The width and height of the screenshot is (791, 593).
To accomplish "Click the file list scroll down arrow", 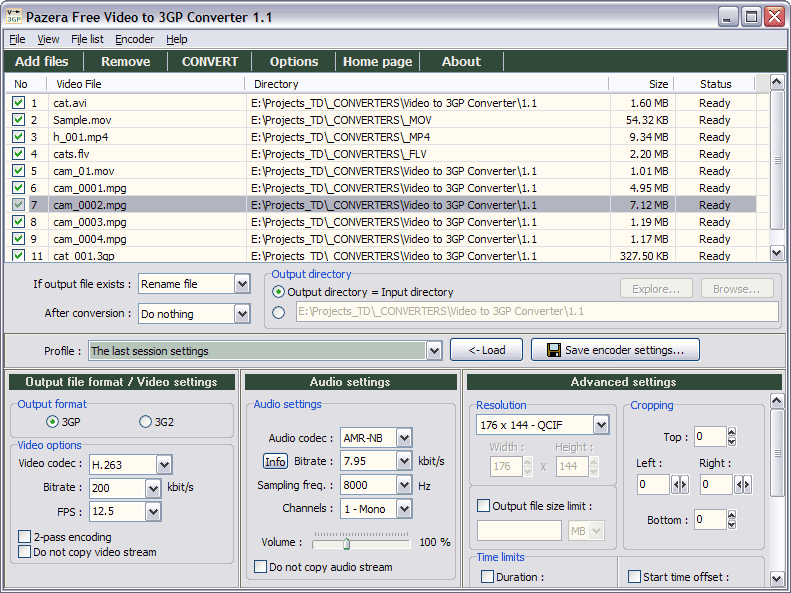I will click(x=777, y=253).
